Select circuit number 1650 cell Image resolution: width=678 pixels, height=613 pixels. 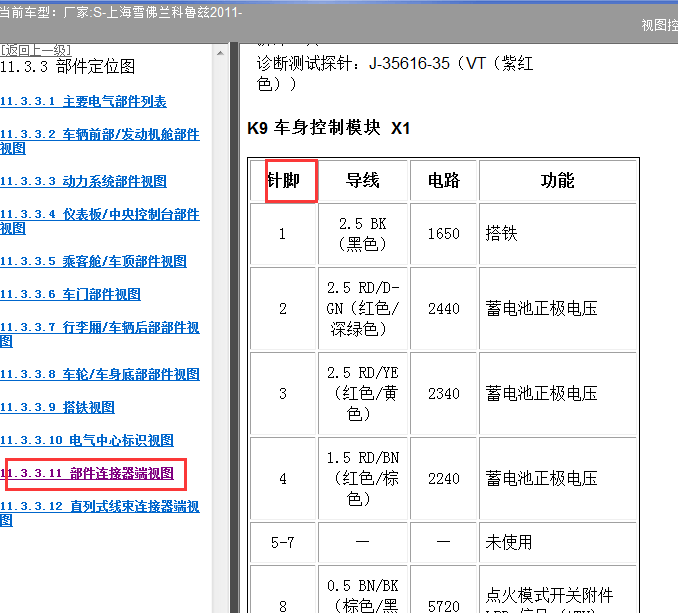click(443, 234)
